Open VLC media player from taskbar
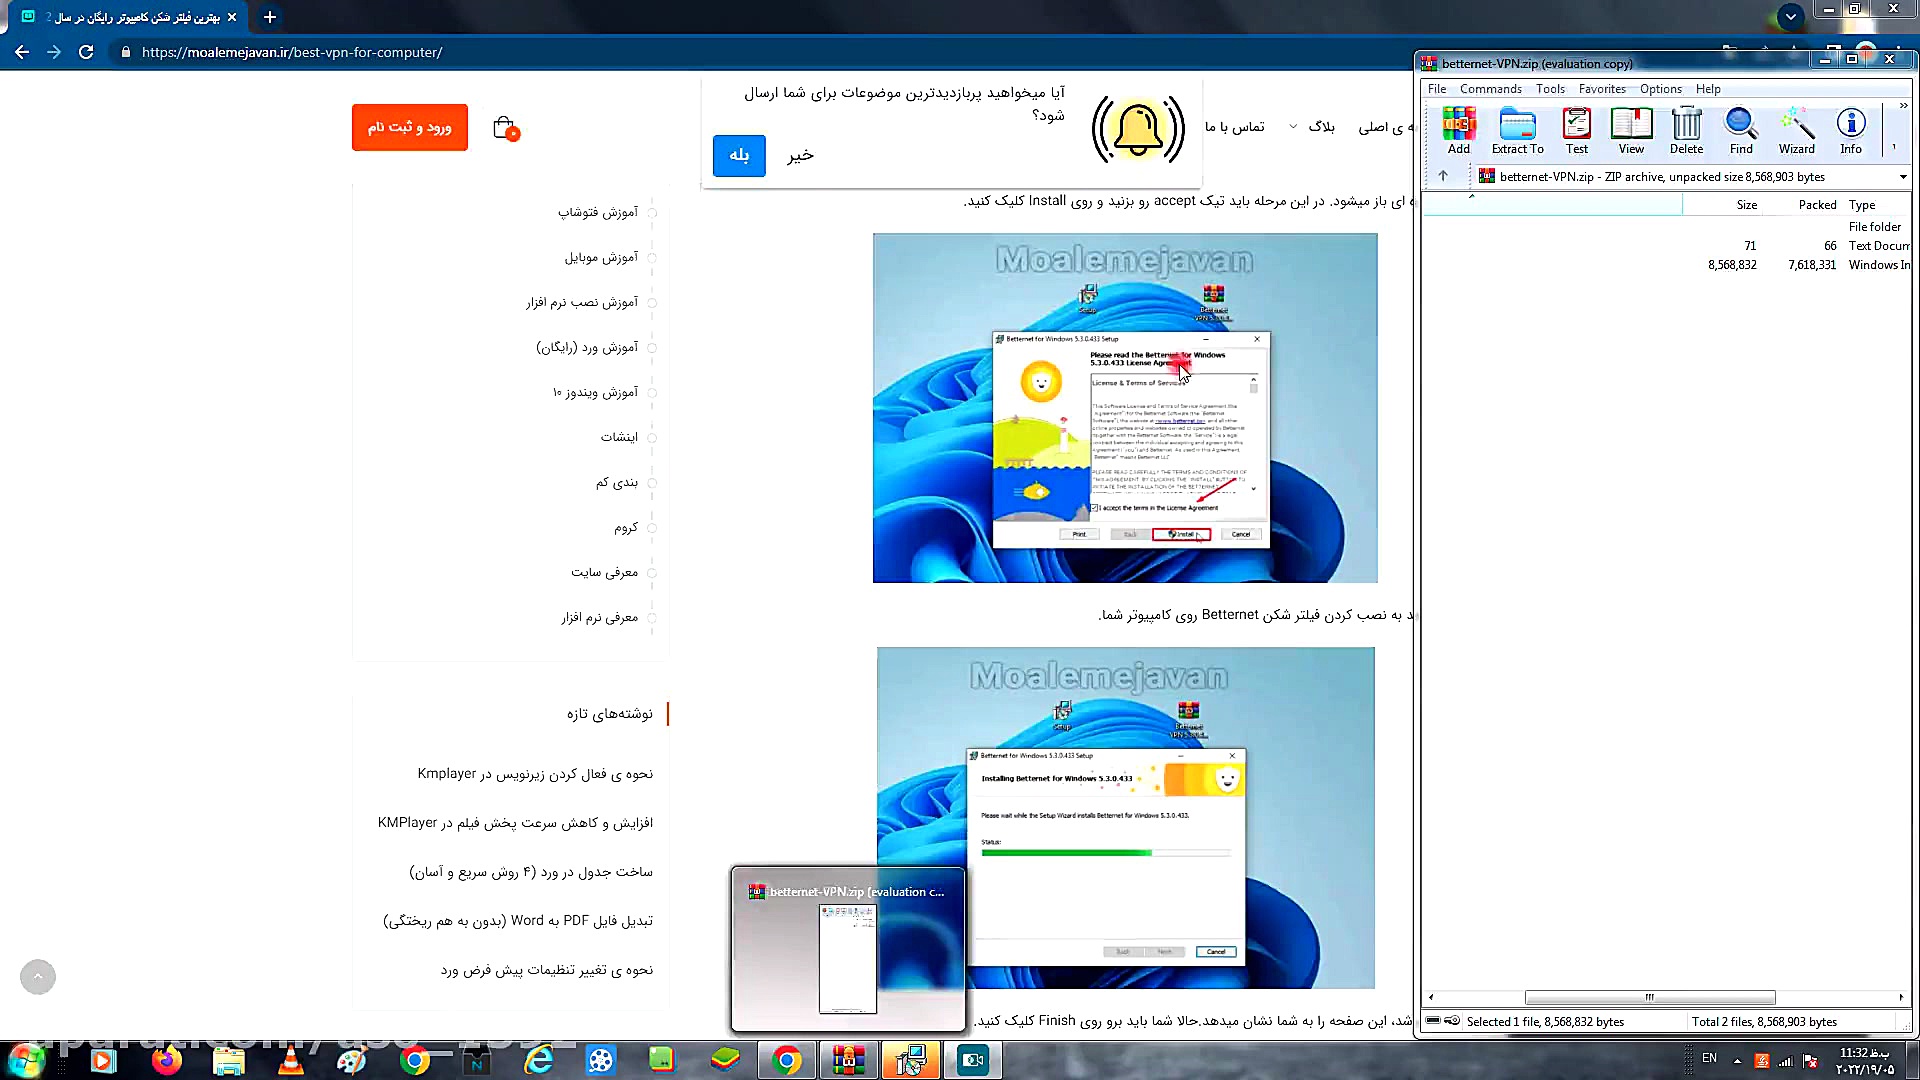Viewport: 1920px width, 1080px height. point(291,1061)
